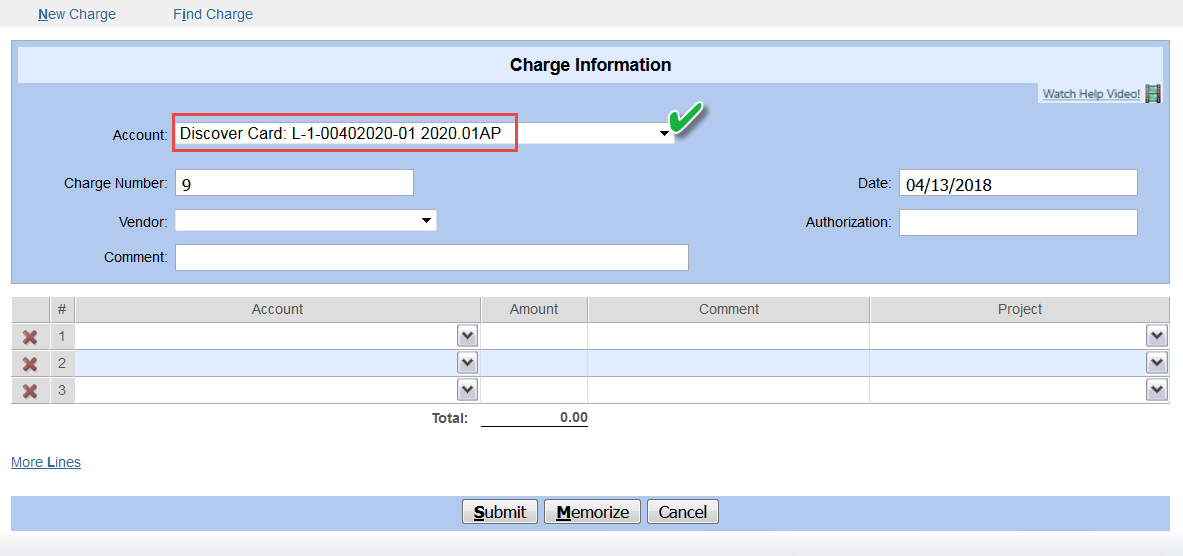Click into the header Comment field

[432, 257]
